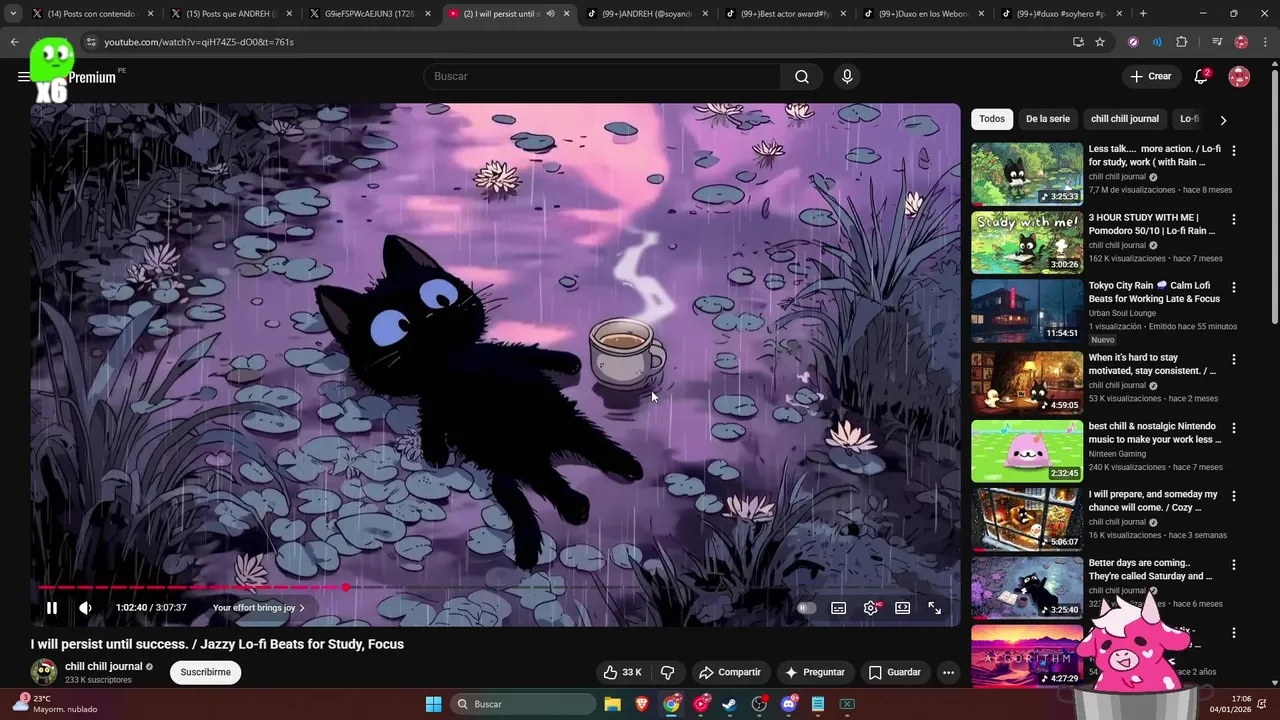Open options for 'When it's hard to stay motivated'

pyautogui.click(x=1234, y=359)
